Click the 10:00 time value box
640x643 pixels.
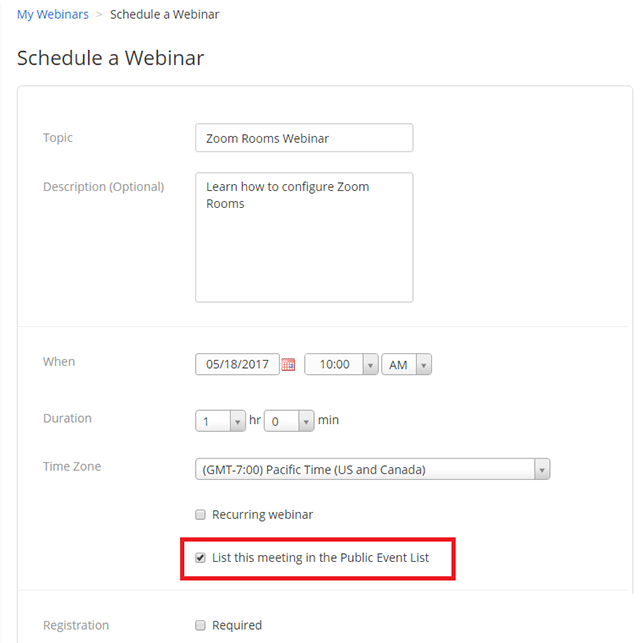pos(334,364)
